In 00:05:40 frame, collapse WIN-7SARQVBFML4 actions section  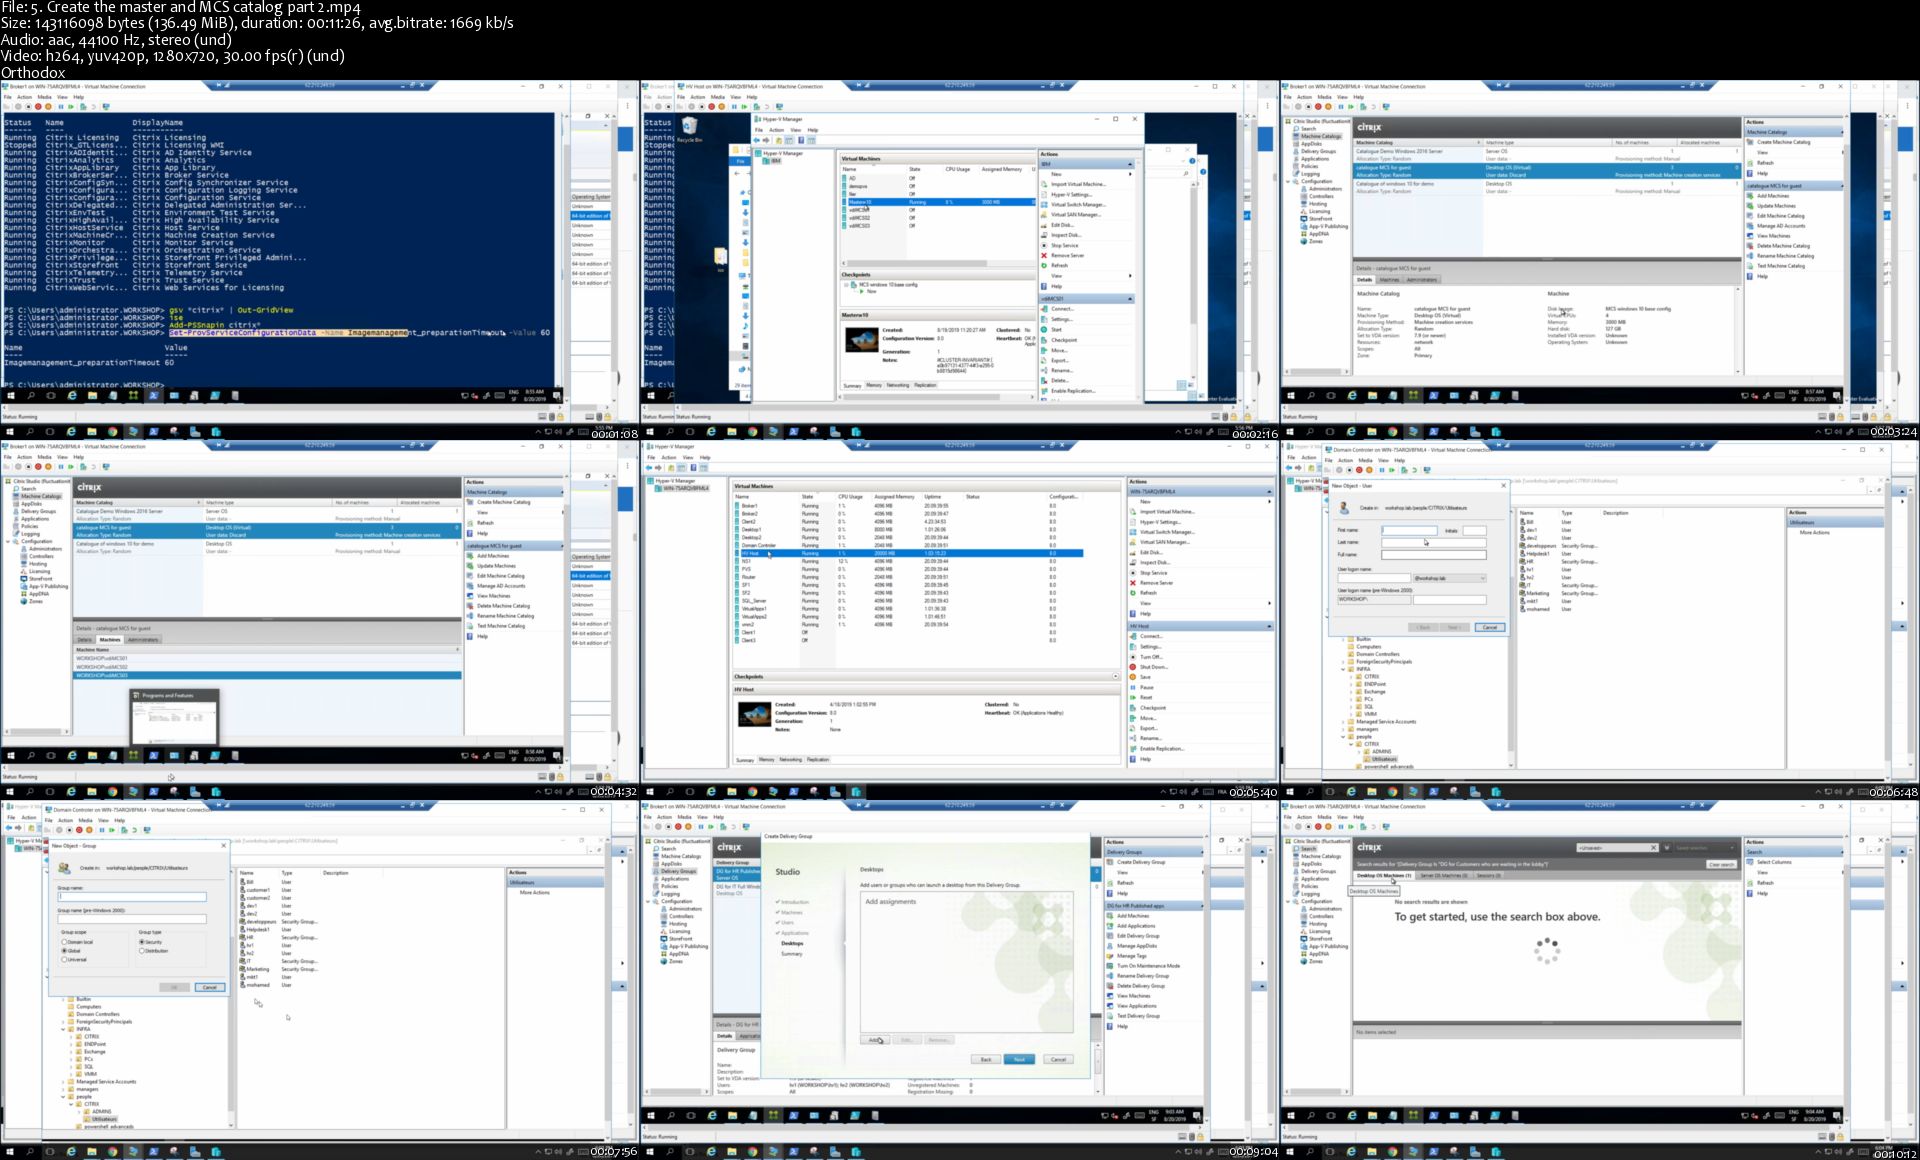pyautogui.click(x=1269, y=492)
